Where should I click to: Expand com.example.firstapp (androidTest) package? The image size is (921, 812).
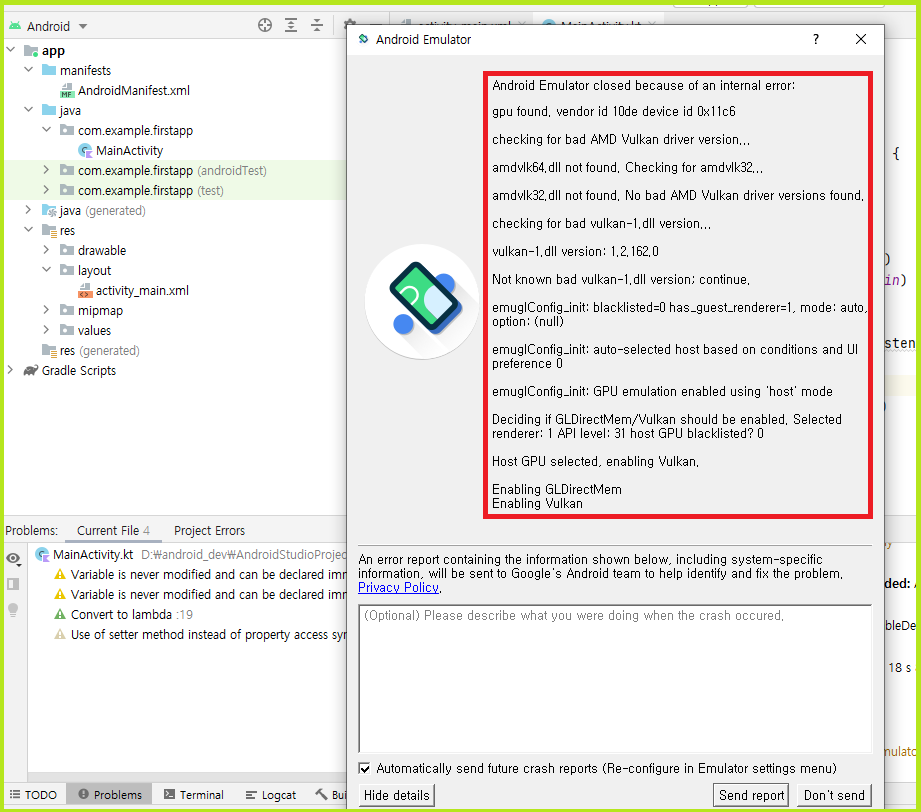(x=46, y=170)
